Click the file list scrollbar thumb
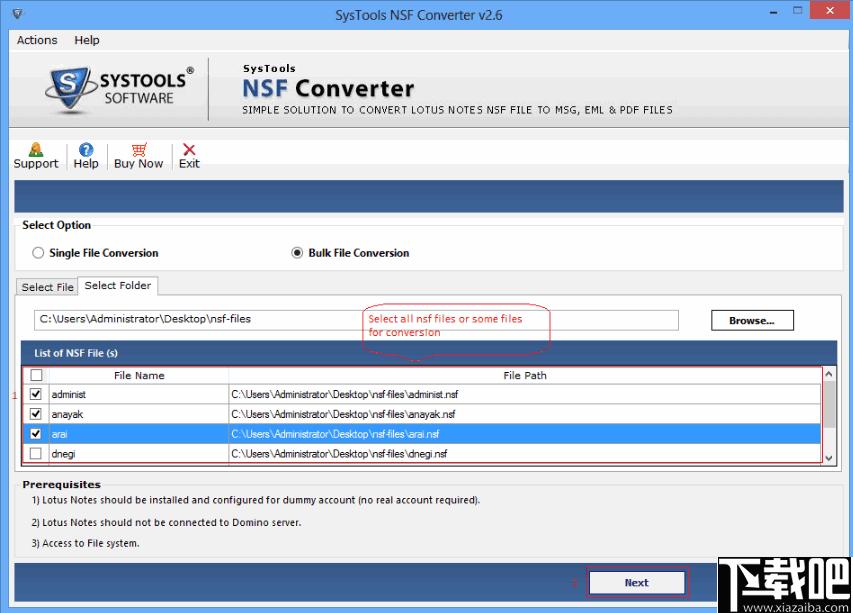 coord(829,404)
